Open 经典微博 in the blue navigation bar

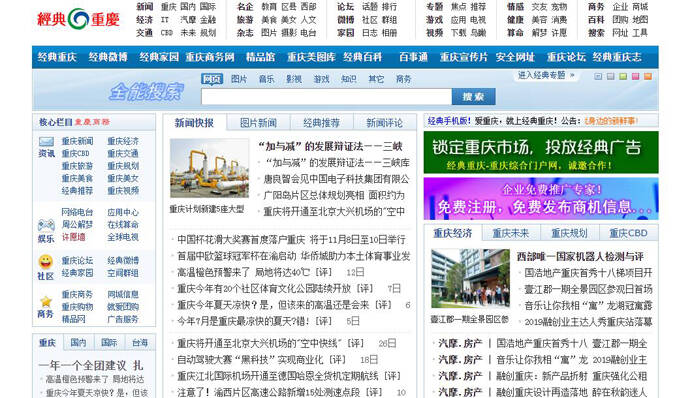108,57
